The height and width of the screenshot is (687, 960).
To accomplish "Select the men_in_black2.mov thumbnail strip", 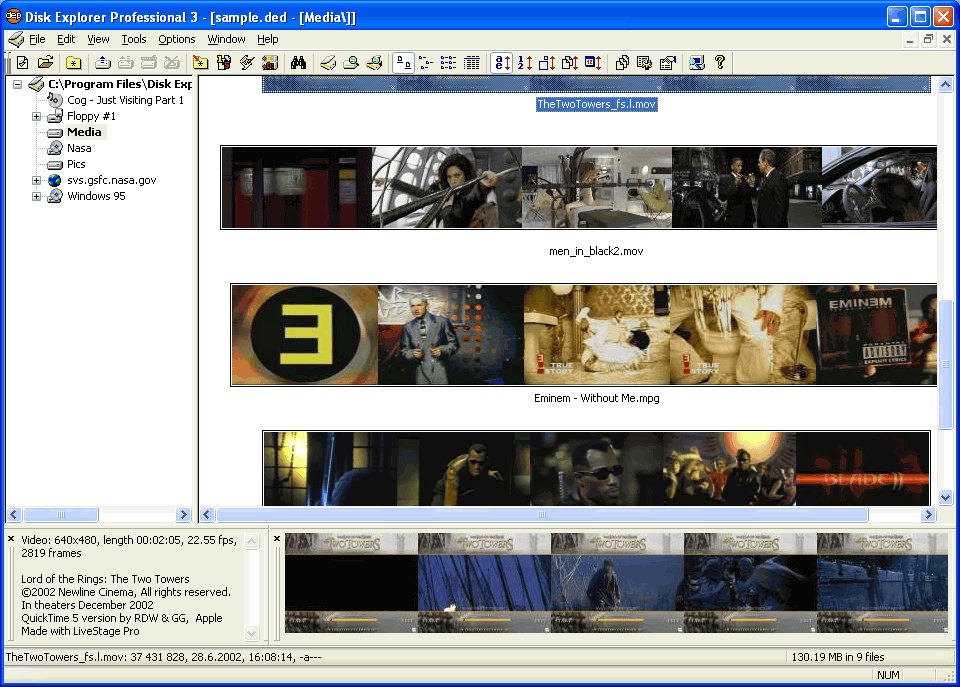I will [x=579, y=187].
